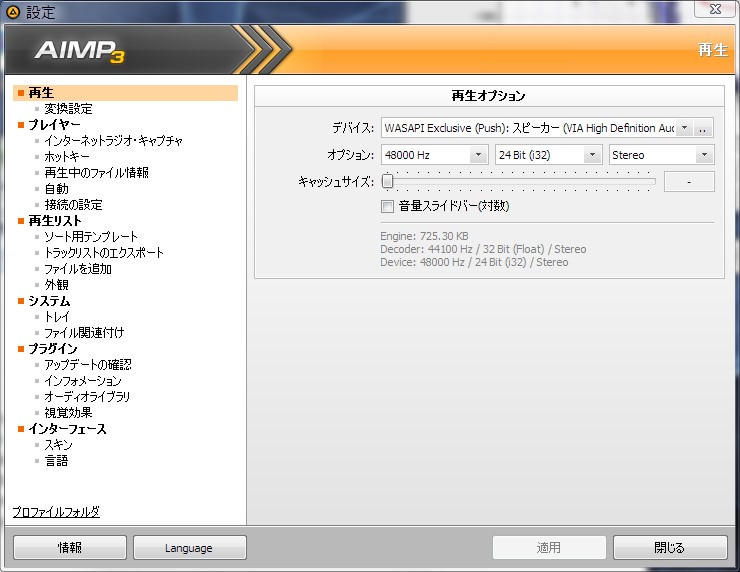Viewport: 740px width, 572px height.
Task: Open the ホットキー settings page
Action: coord(67,157)
